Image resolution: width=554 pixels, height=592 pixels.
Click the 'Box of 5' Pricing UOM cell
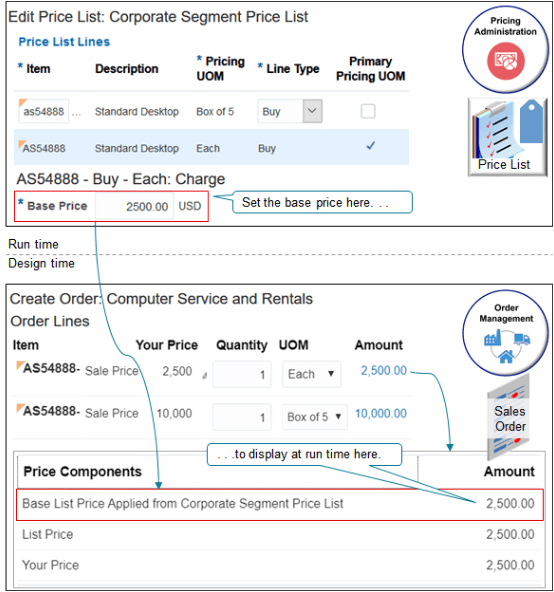tap(215, 111)
